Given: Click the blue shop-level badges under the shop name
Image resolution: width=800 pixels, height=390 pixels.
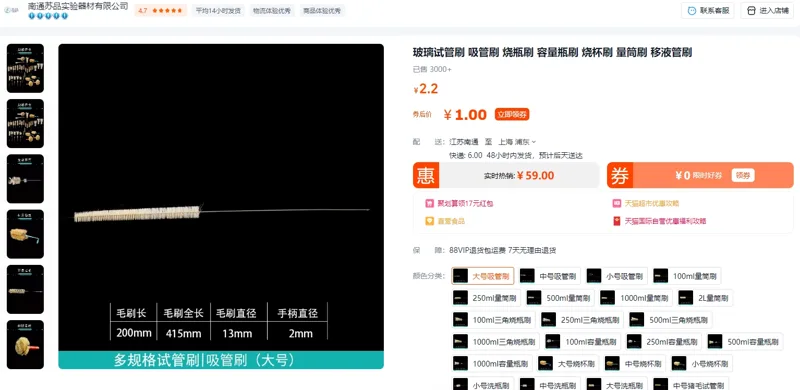Looking at the screenshot, I should tap(48, 16).
